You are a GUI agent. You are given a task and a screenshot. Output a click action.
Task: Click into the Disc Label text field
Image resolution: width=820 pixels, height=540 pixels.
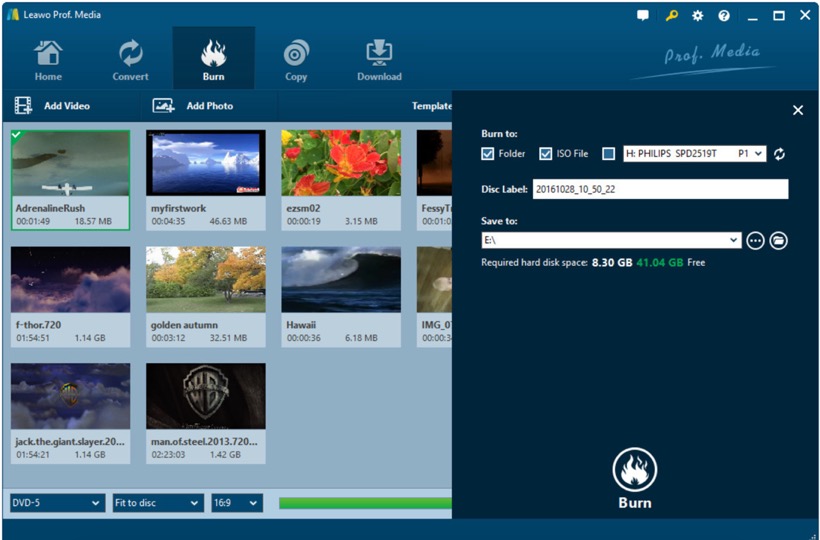point(660,189)
